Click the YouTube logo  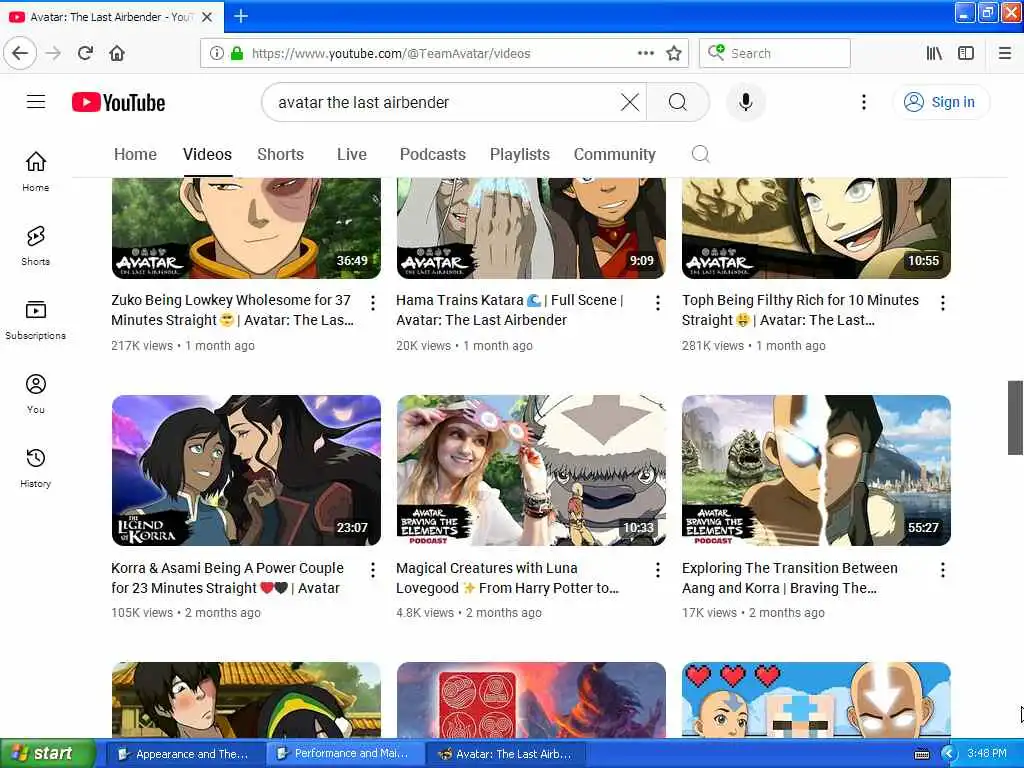click(x=118, y=103)
